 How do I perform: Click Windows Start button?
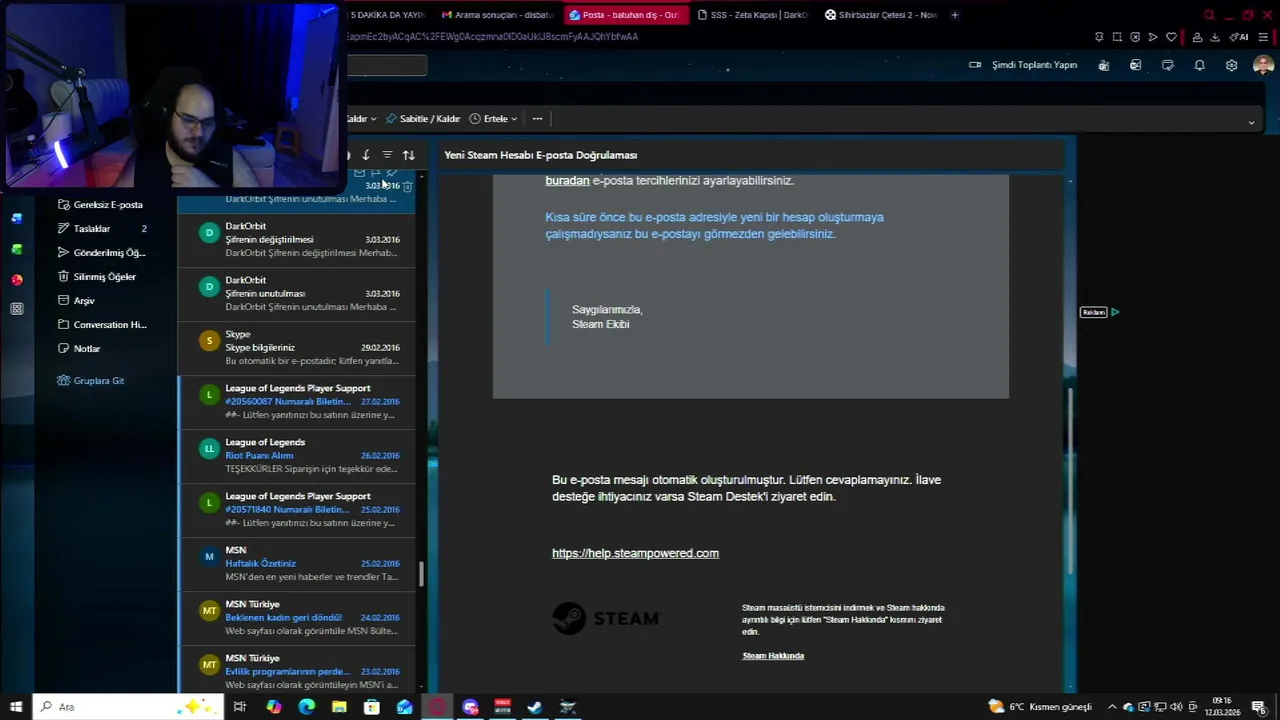point(16,707)
